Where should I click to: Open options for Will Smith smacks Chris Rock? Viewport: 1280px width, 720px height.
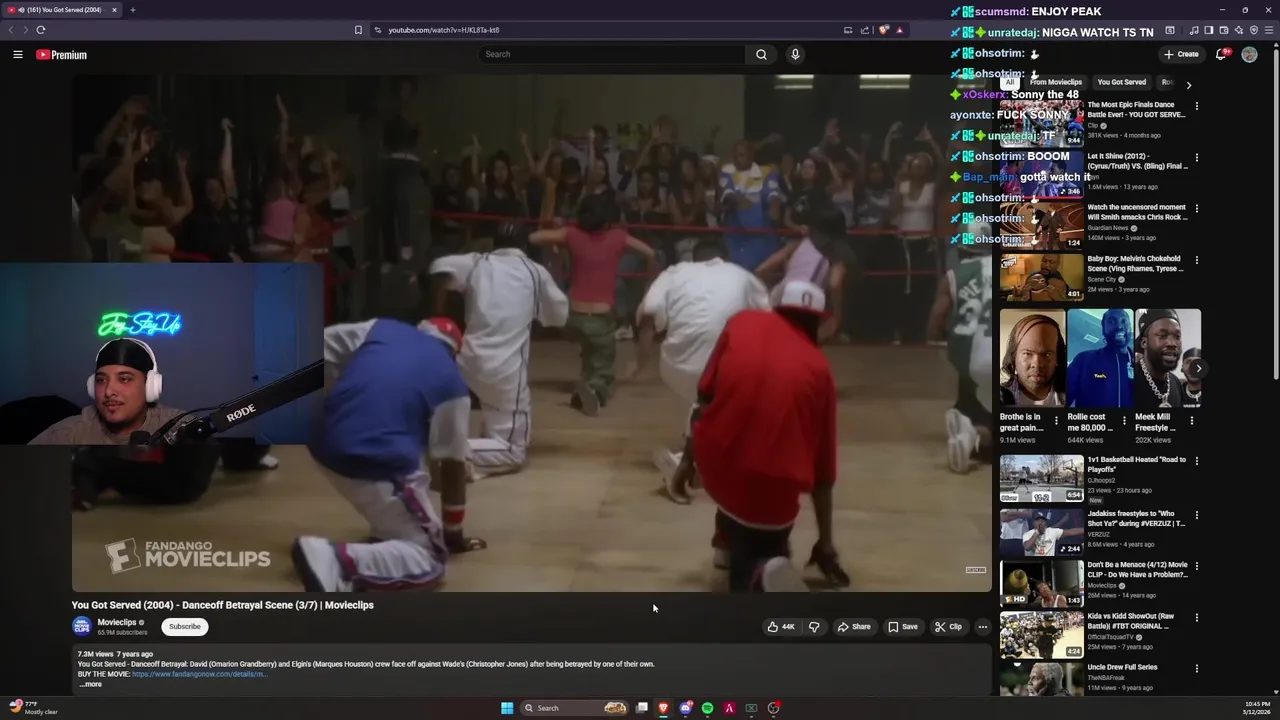pyautogui.click(x=1196, y=209)
